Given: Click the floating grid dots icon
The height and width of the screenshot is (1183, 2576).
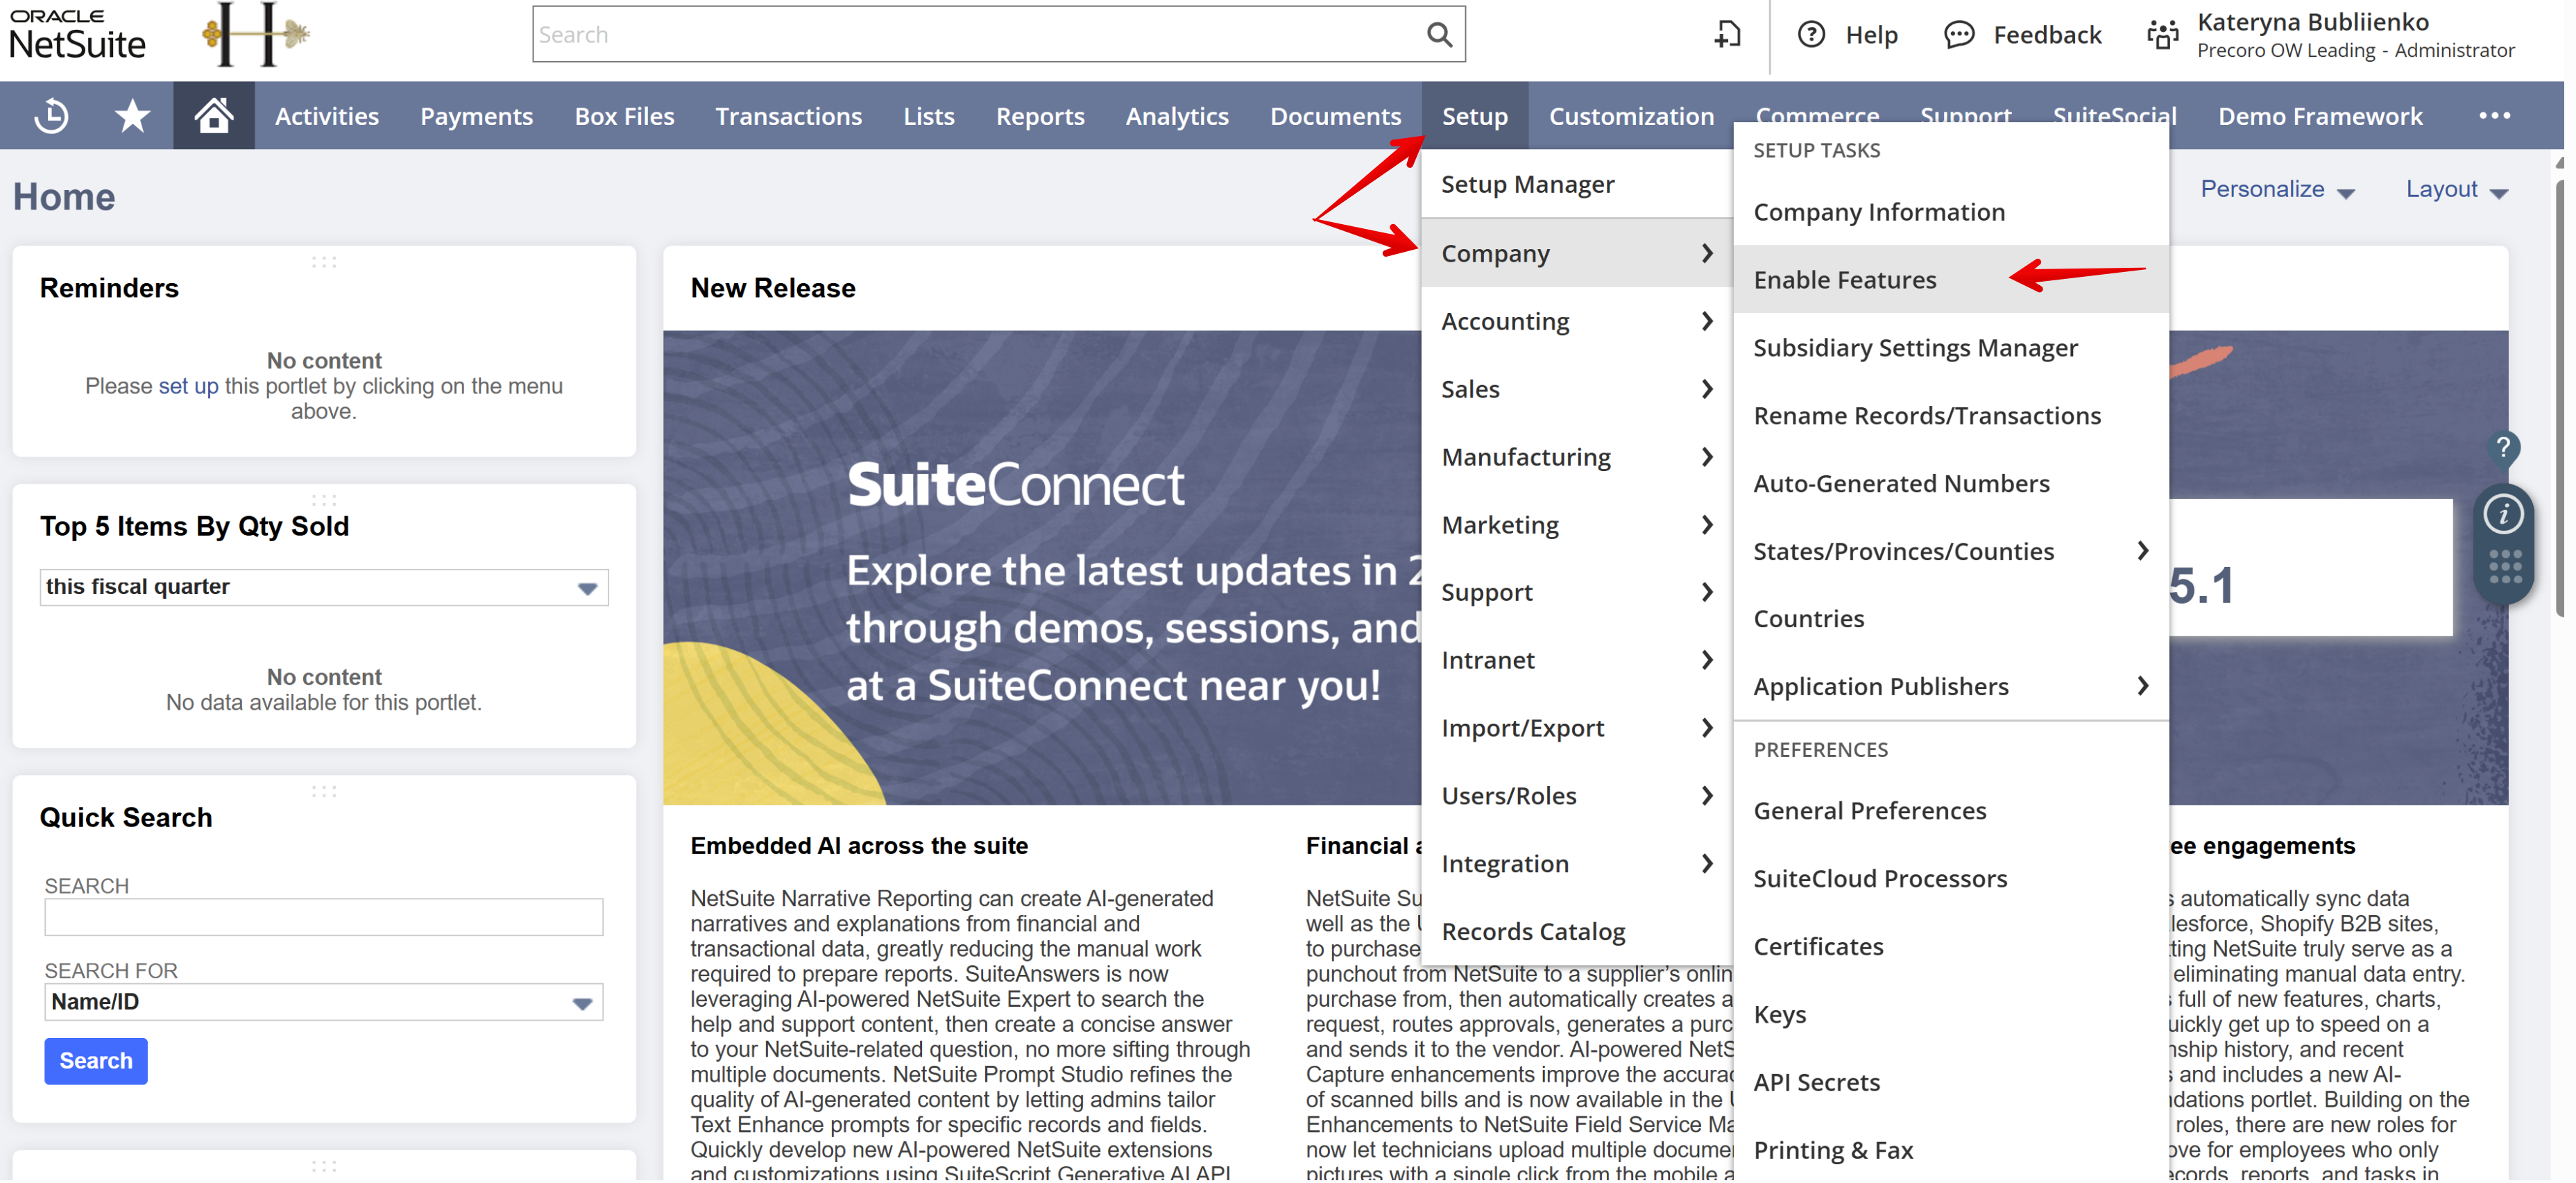Looking at the screenshot, I should [x=2505, y=567].
